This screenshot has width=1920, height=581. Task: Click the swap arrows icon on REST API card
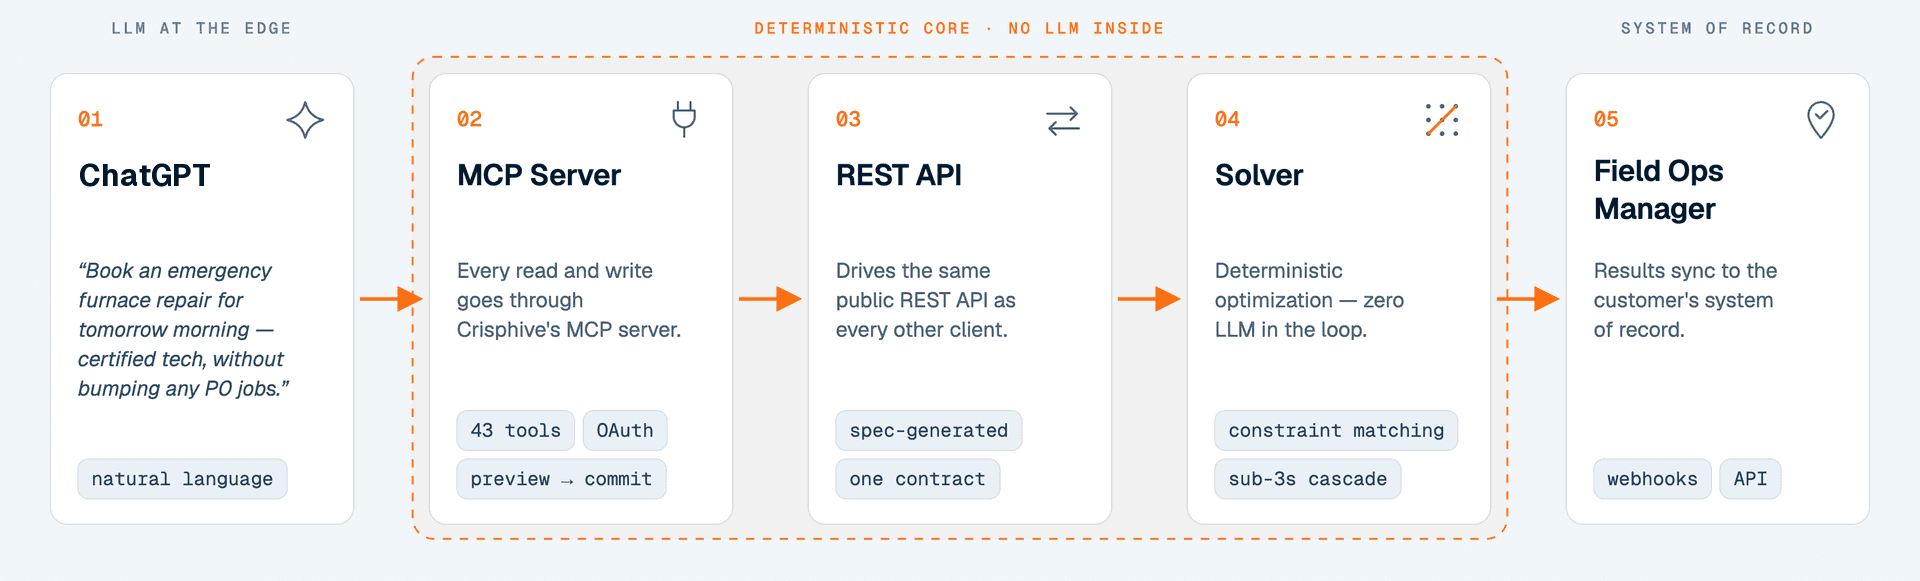pyautogui.click(x=1063, y=120)
